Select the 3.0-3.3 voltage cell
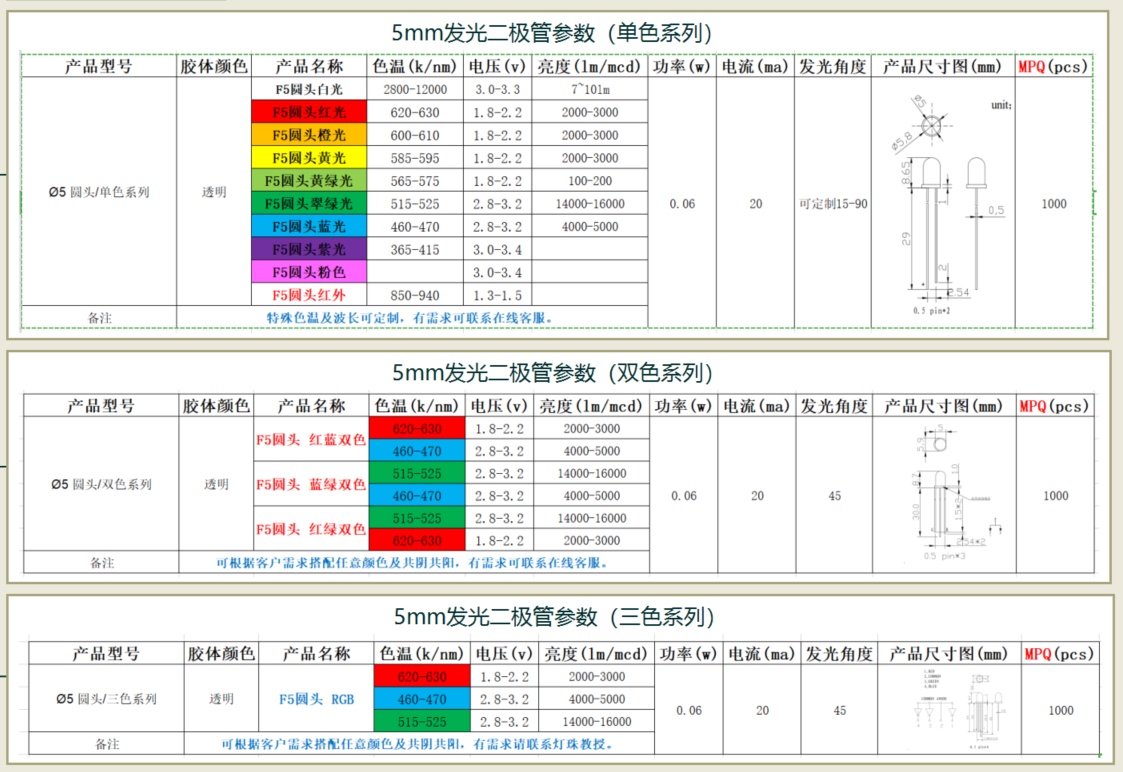 (x=497, y=89)
